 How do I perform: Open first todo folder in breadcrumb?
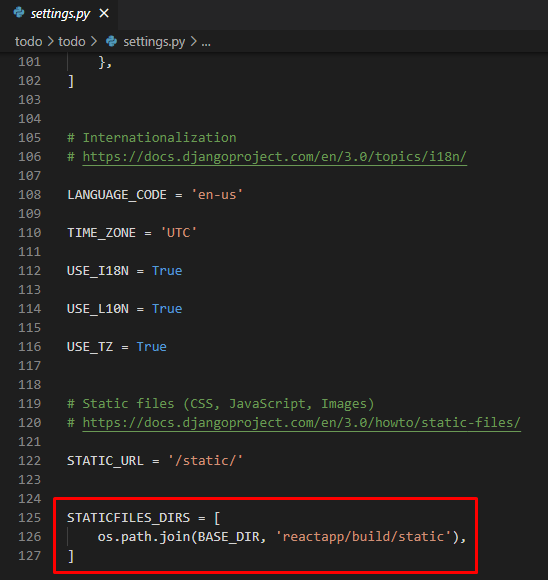[x=28, y=41]
